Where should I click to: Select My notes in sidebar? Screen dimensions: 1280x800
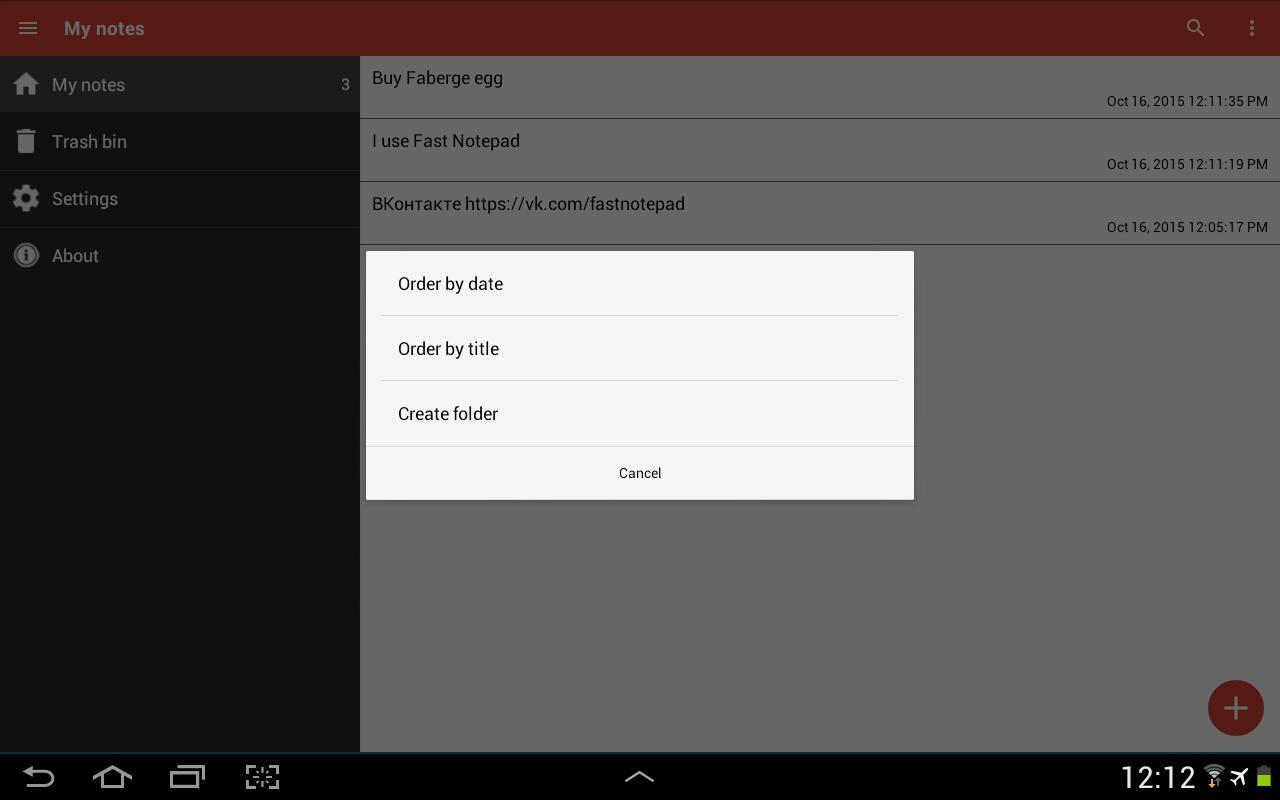(x=180, y=84)
